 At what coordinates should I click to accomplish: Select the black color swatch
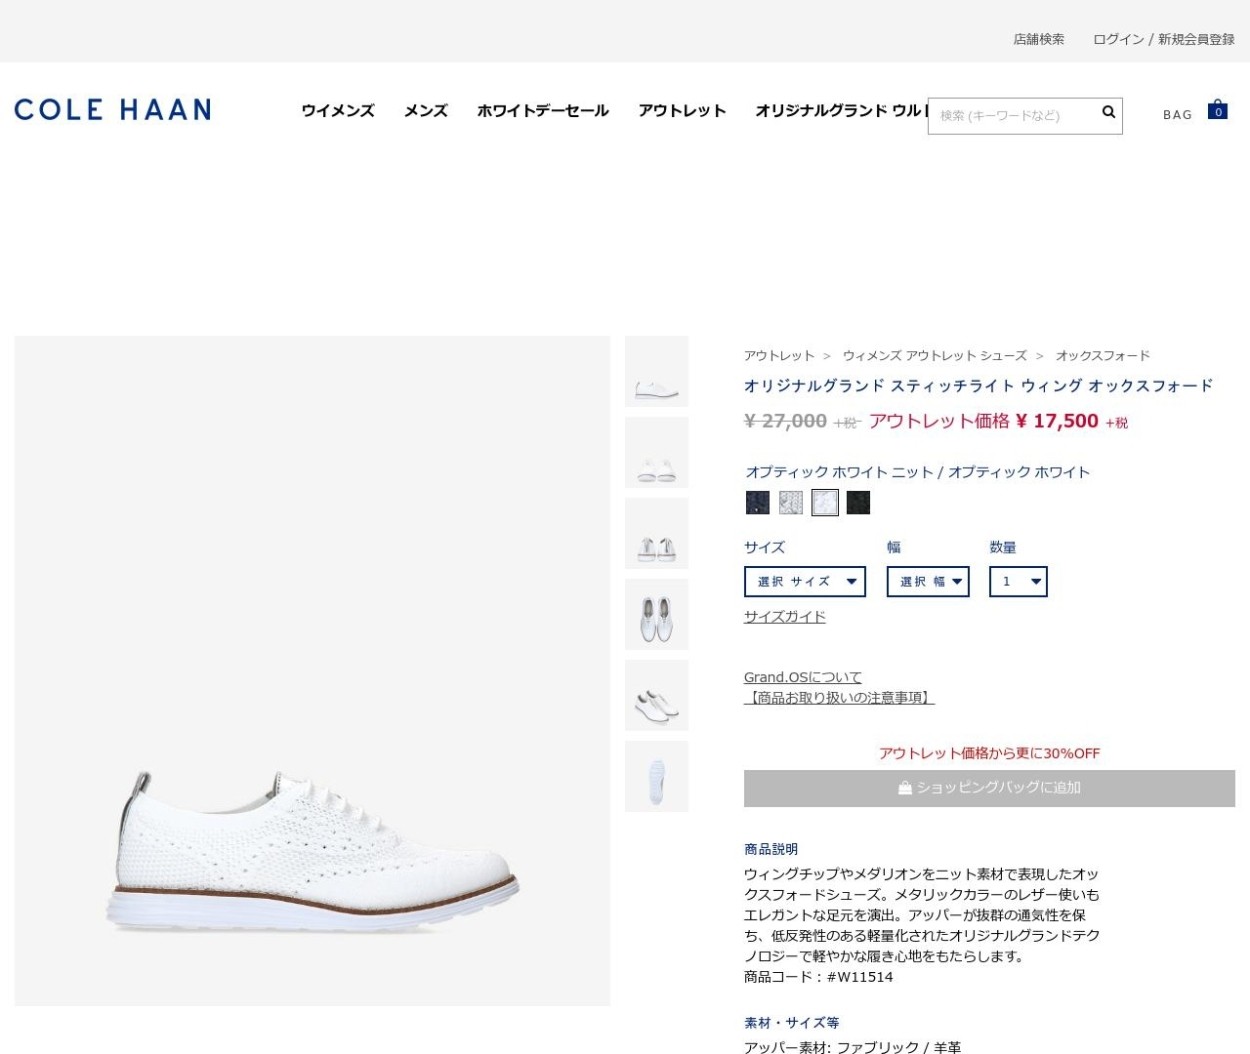point(858,502)
